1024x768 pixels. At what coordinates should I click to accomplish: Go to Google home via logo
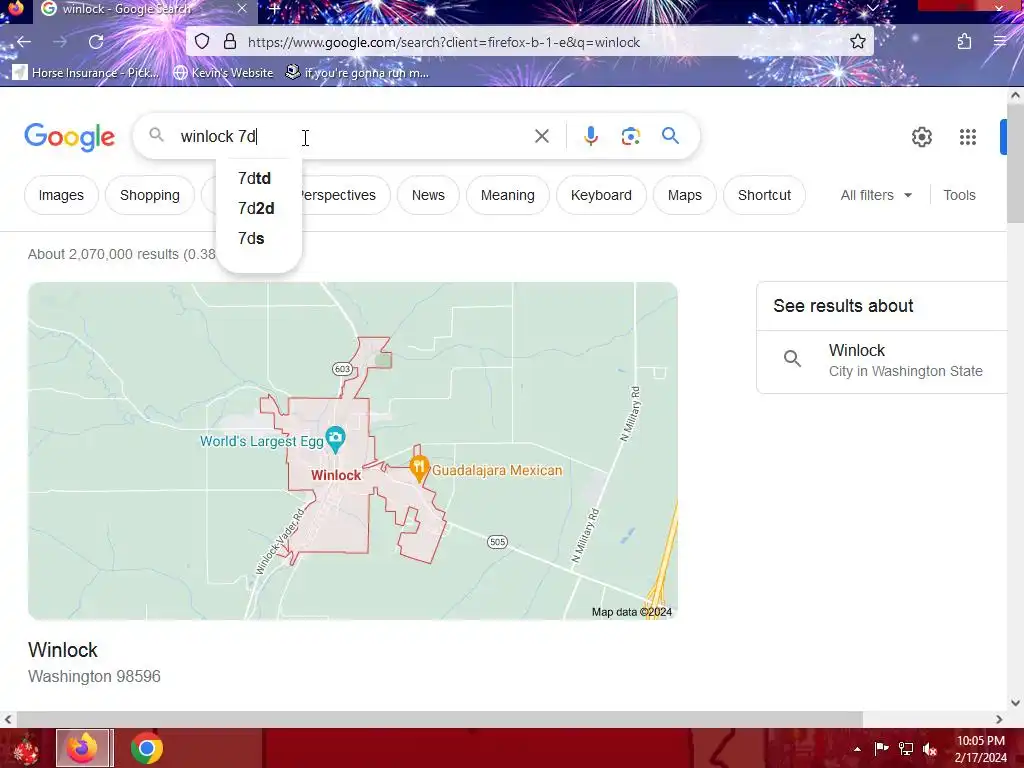69,137
